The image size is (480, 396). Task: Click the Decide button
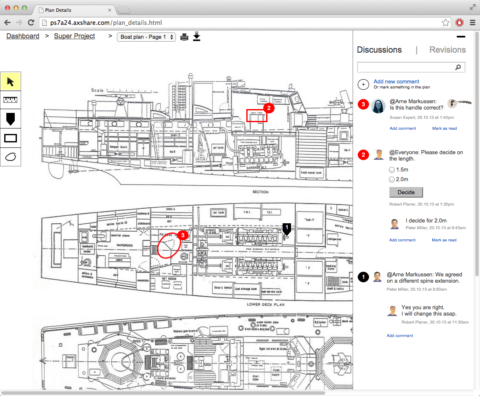pyautogui.click(x=406, y=192)
